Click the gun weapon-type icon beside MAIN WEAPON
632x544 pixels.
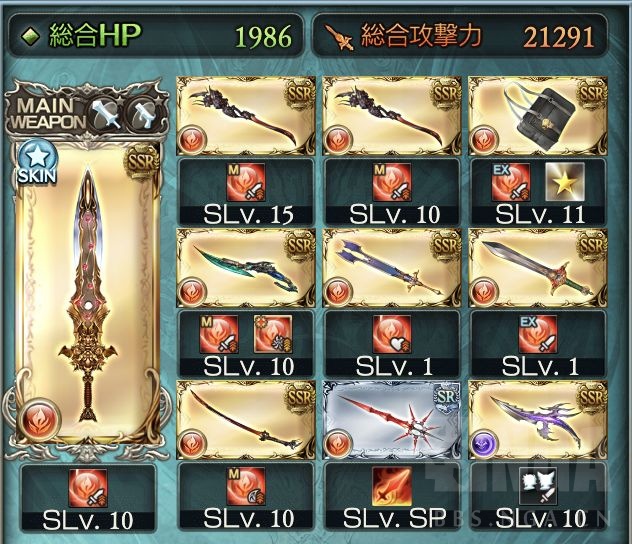coord(142,112)
